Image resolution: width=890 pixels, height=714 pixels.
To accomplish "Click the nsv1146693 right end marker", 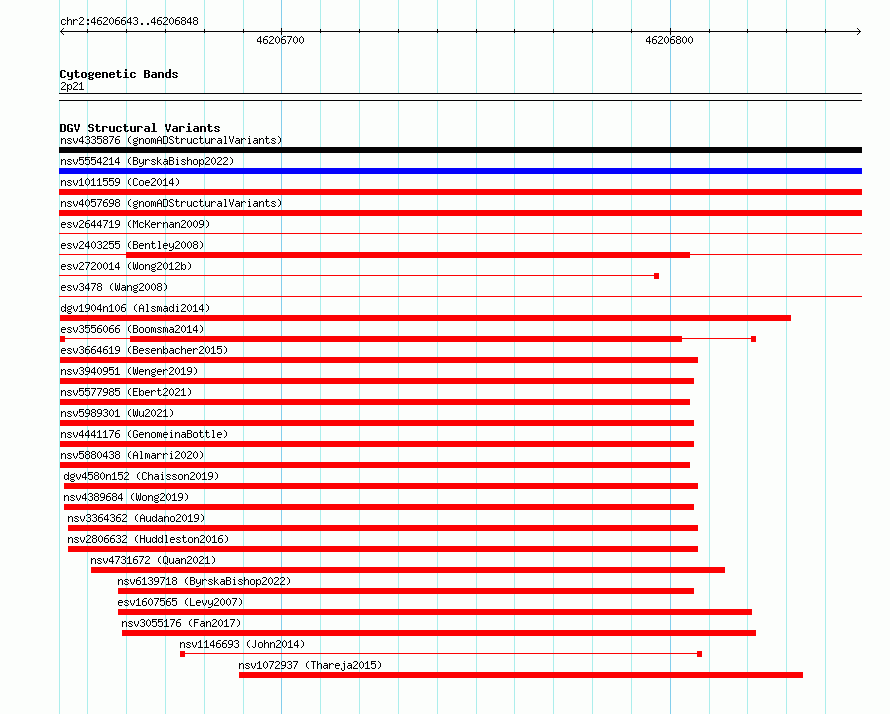I will [x=699, y=654].
